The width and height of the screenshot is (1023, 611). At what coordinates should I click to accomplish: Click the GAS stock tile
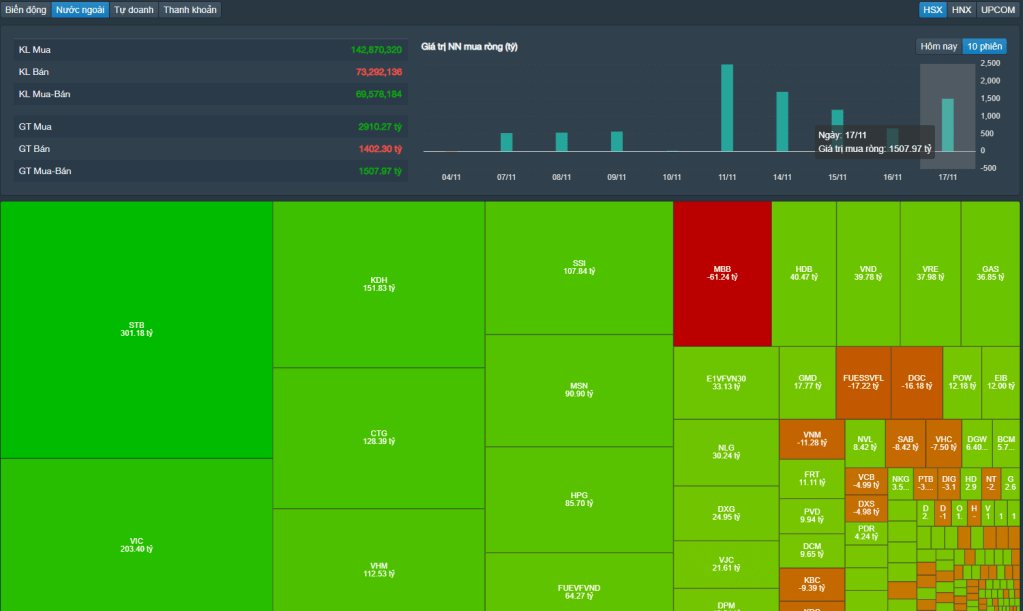click(990, 273)
